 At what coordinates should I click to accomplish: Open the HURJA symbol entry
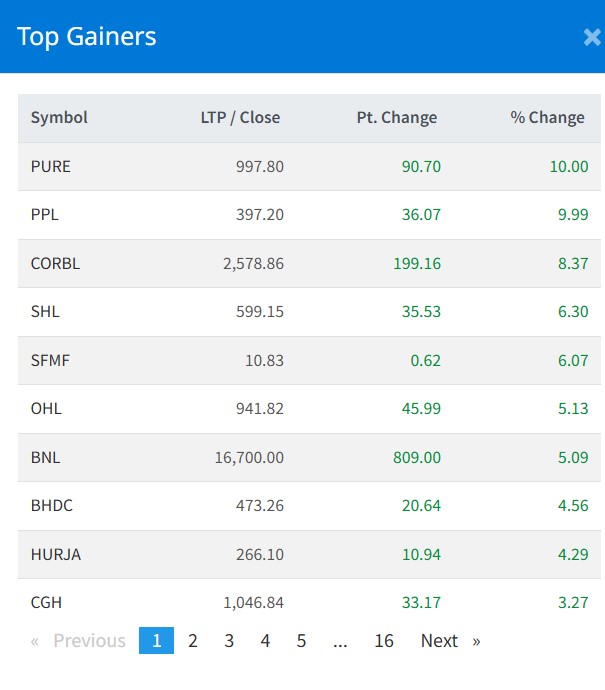tap(56, 555)
